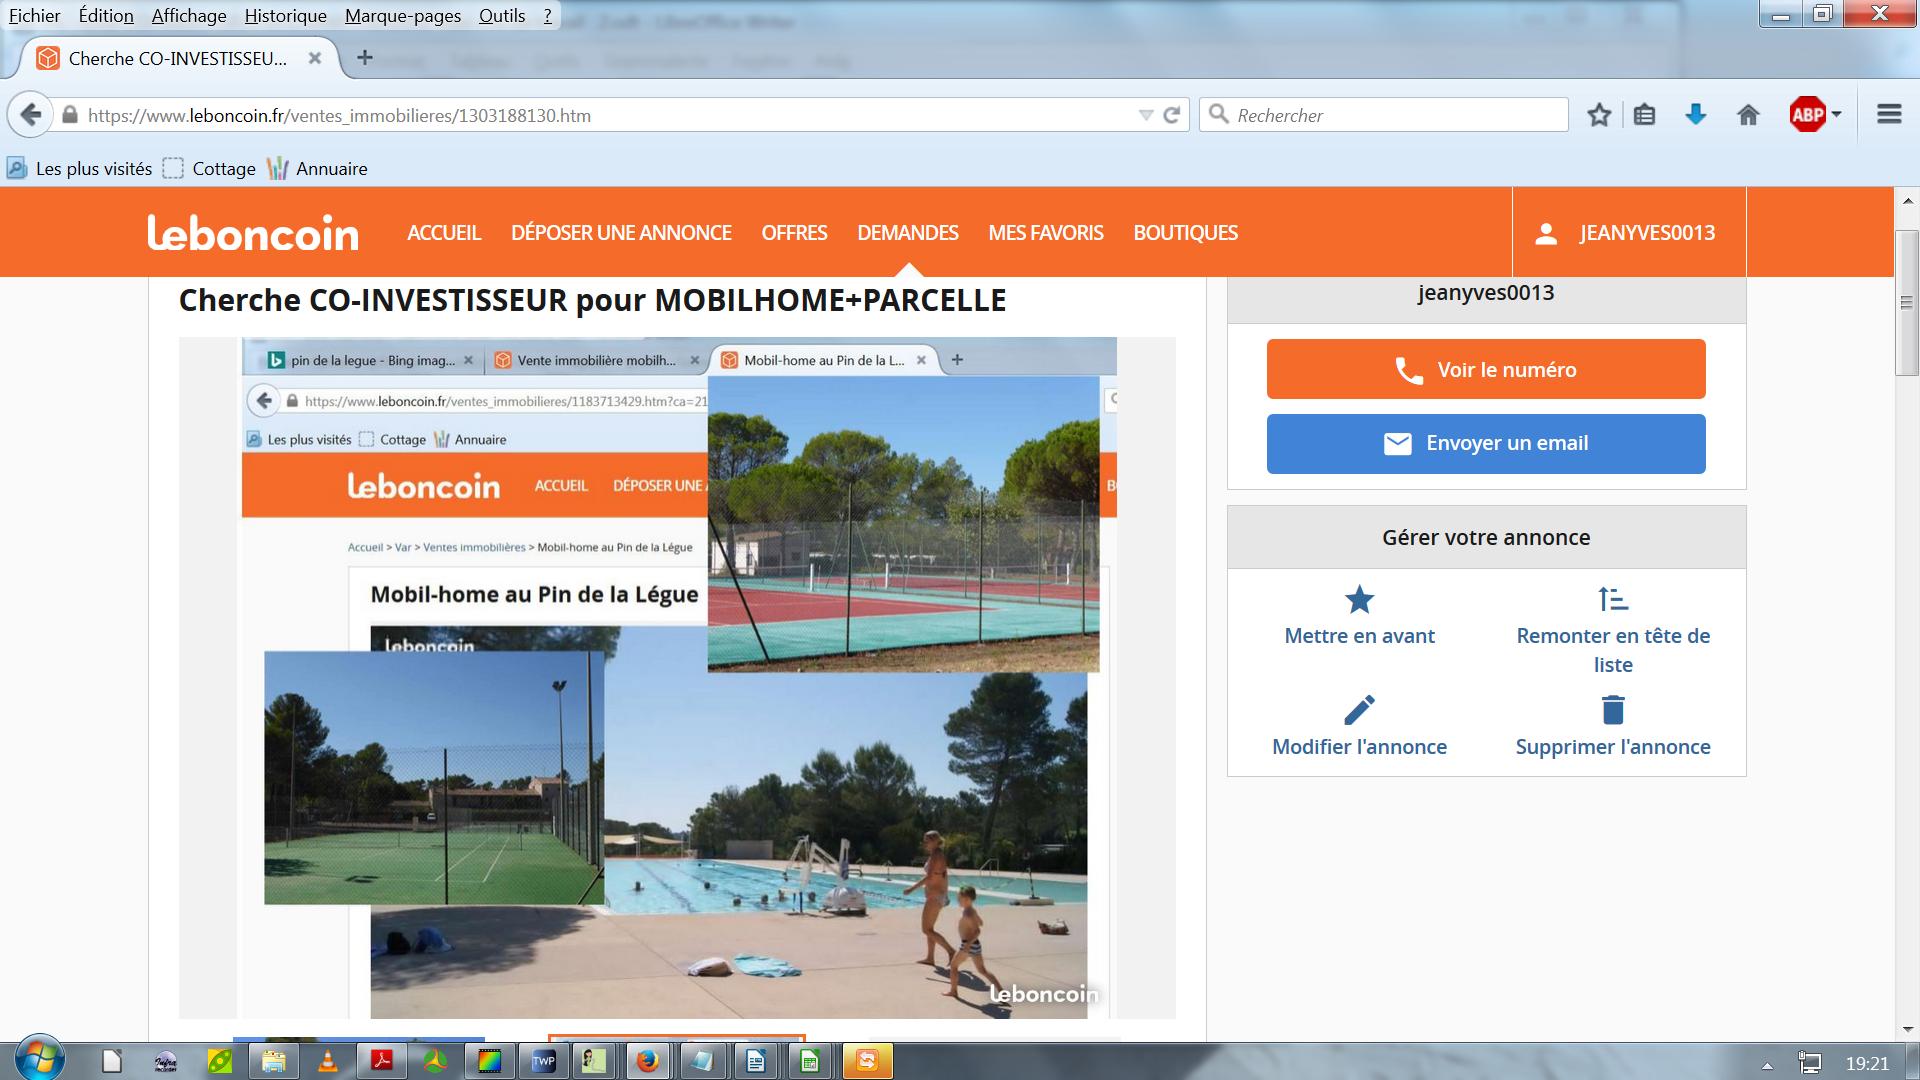Open the Annuaire bookmark
The image size is (1920, 1080).
(317, 168)
